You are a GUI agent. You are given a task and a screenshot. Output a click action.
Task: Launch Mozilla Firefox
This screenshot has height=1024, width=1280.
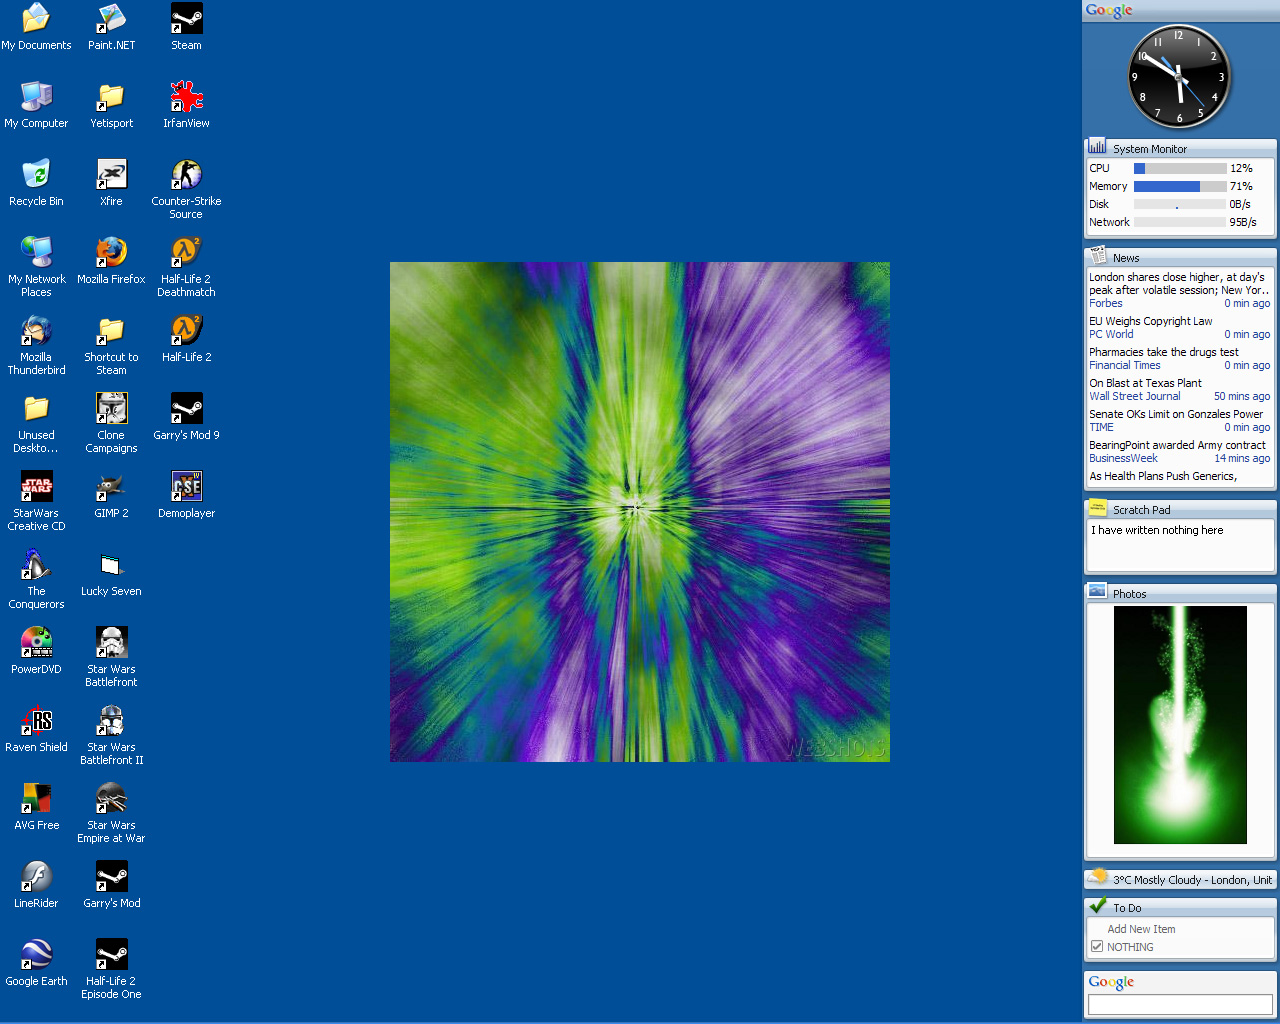pyautogui.click(x=111, y=252)
